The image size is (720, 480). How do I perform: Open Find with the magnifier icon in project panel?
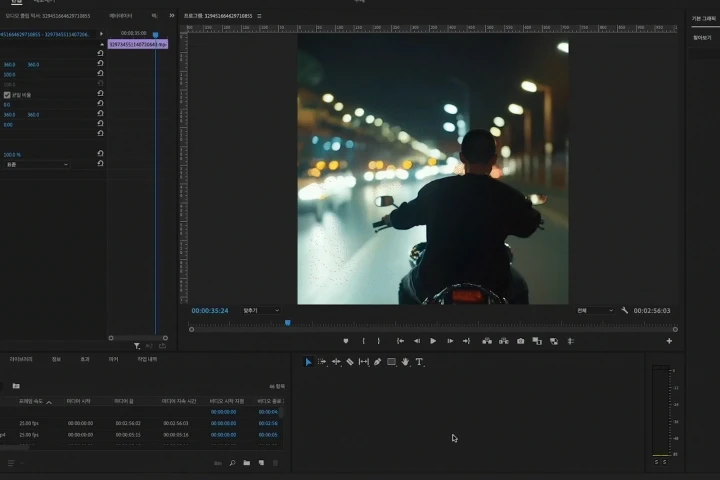(232, 463)
